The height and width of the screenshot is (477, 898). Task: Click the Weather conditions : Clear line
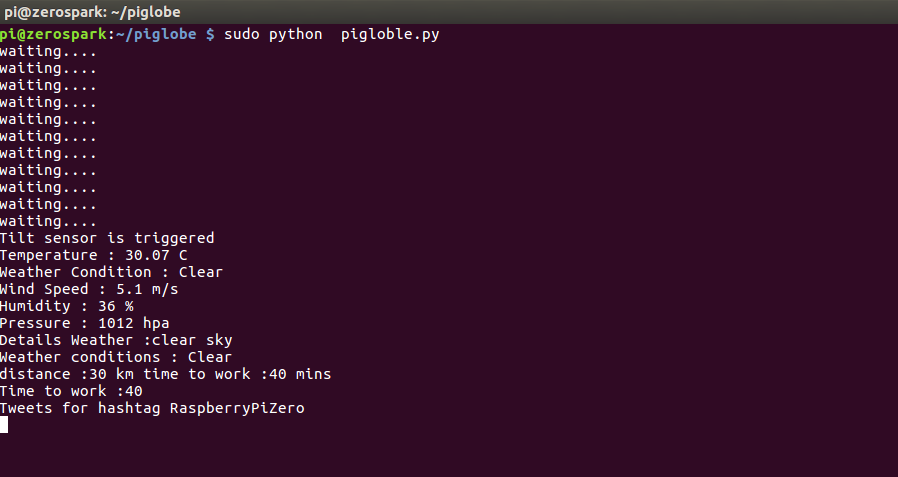click(x=116, y=357)
